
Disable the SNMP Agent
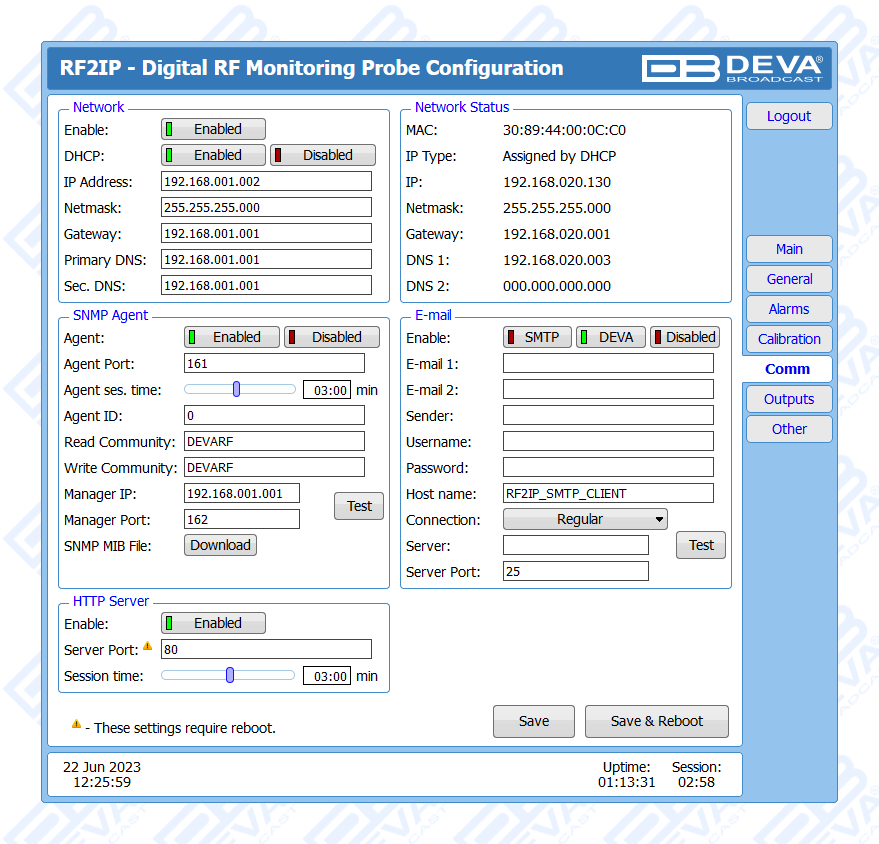332,337
